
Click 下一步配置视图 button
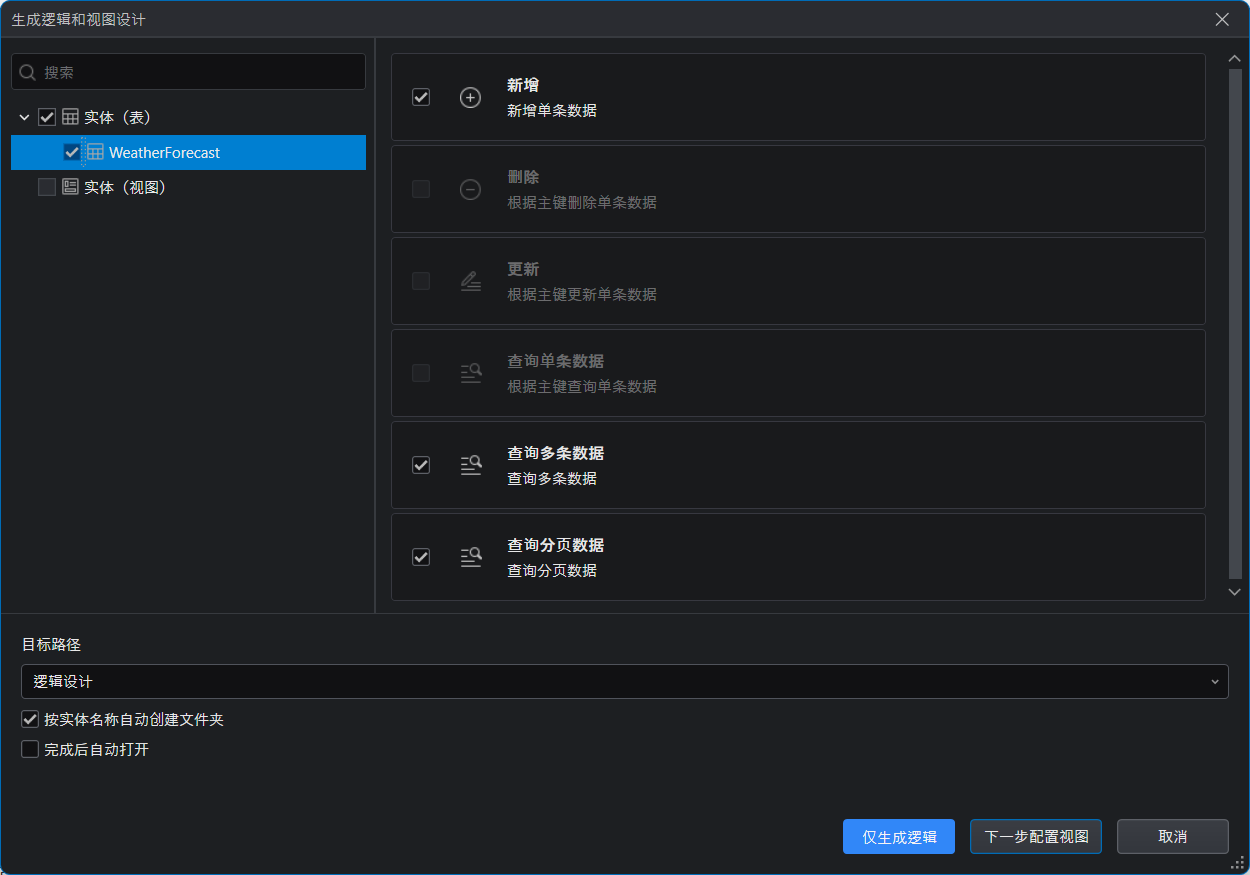pyautogui.click(x=1035, y=837)
